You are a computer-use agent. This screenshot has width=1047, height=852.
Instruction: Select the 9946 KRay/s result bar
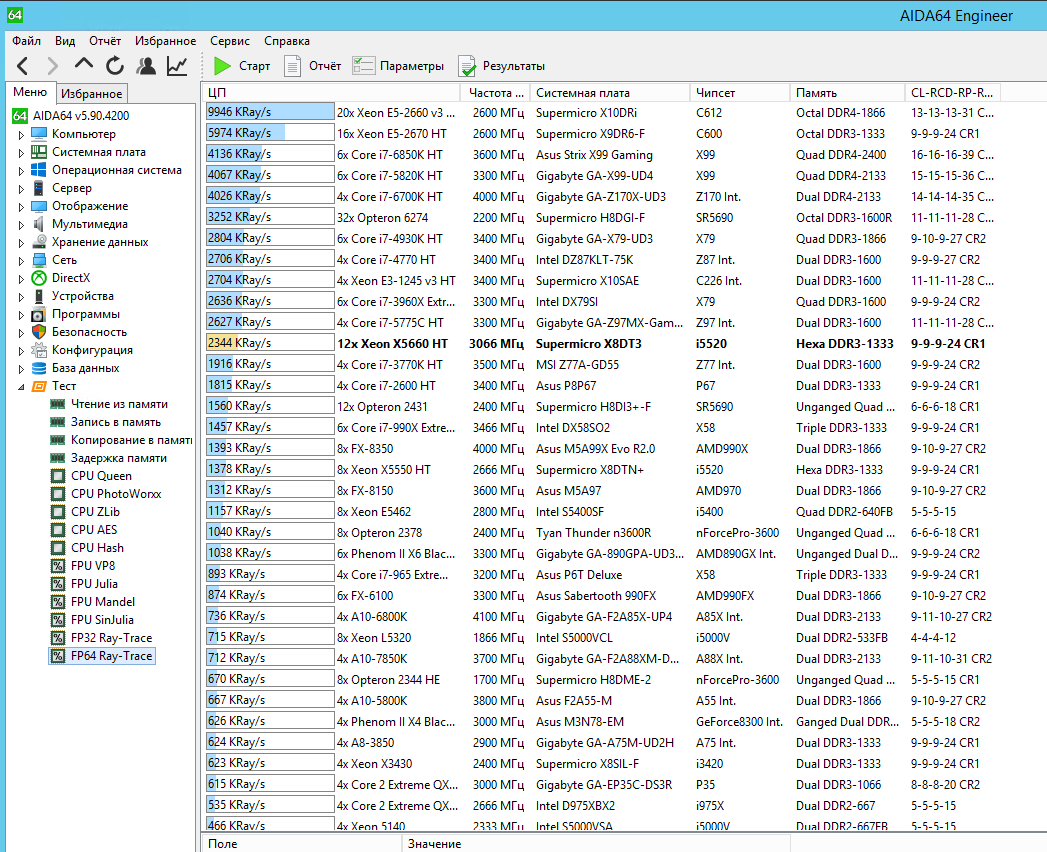pyautogui.click(x=270, y=112)
